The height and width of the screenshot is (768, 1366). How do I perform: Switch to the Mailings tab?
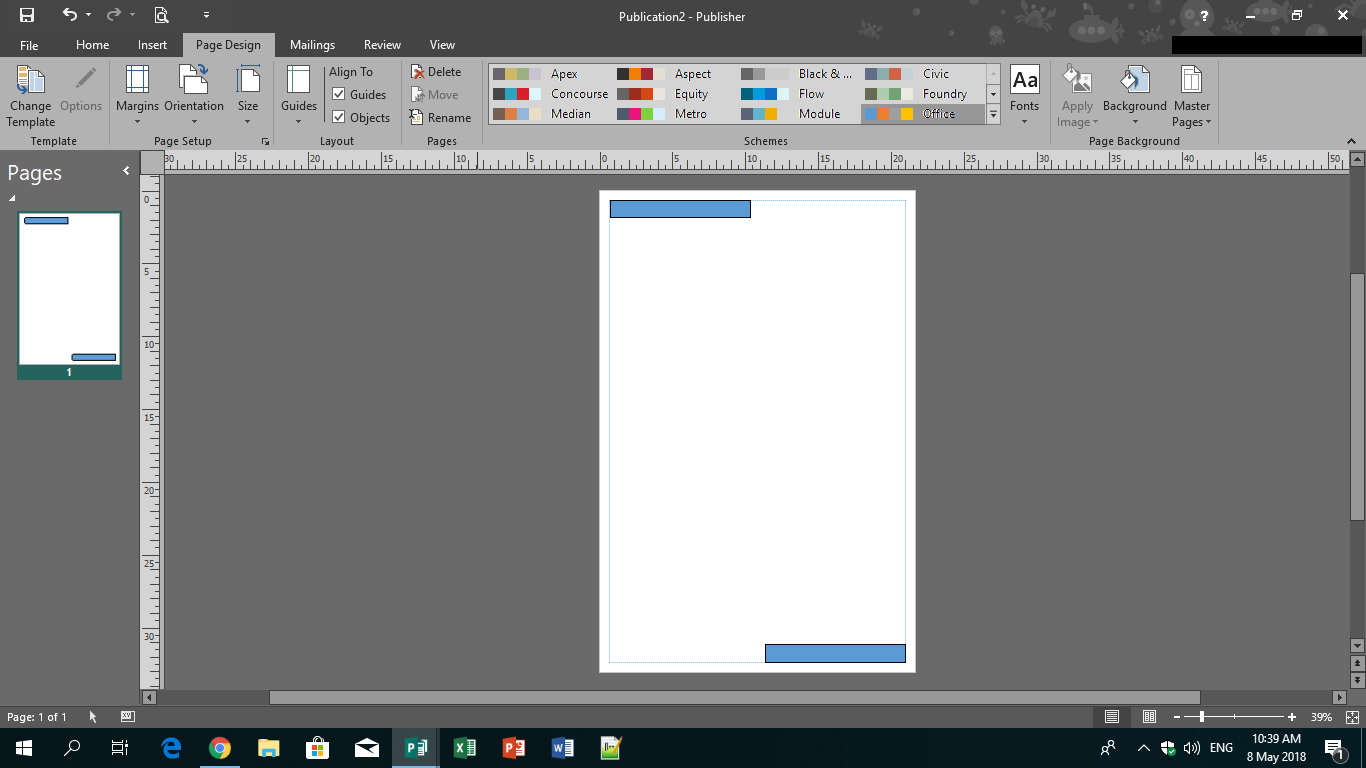(312, 45)
